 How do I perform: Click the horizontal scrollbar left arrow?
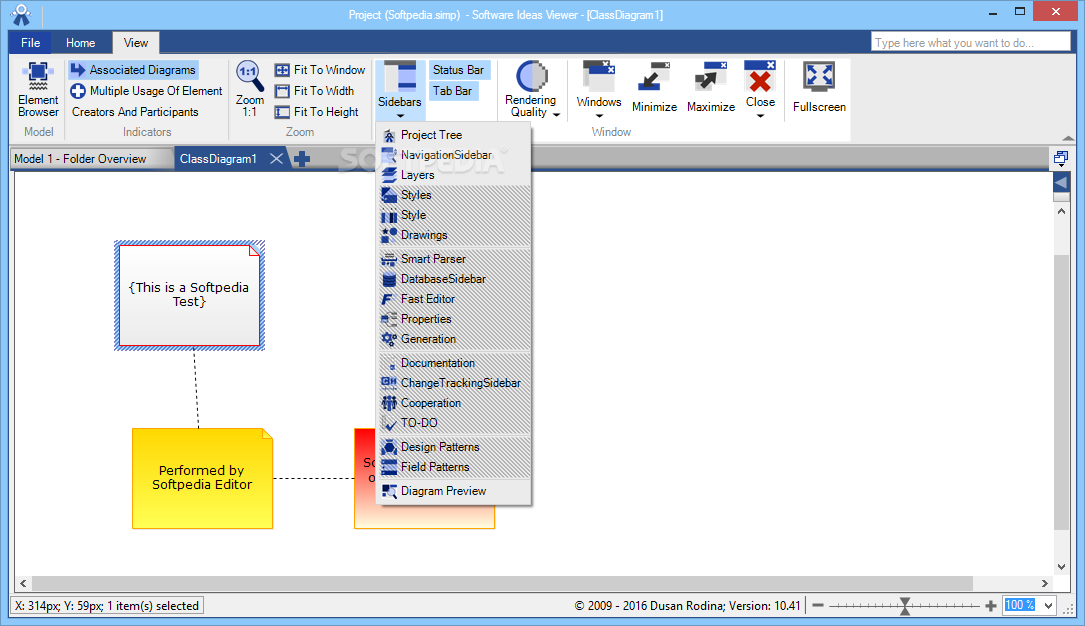23,583
